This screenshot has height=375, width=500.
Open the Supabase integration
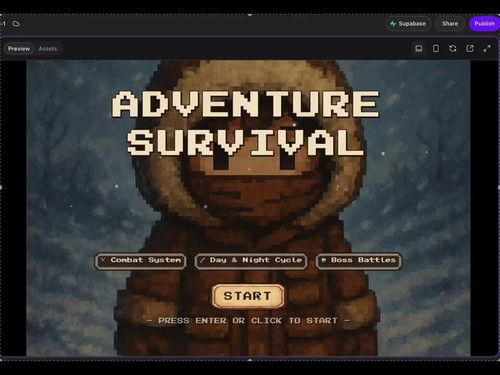[x=408, y=24]
